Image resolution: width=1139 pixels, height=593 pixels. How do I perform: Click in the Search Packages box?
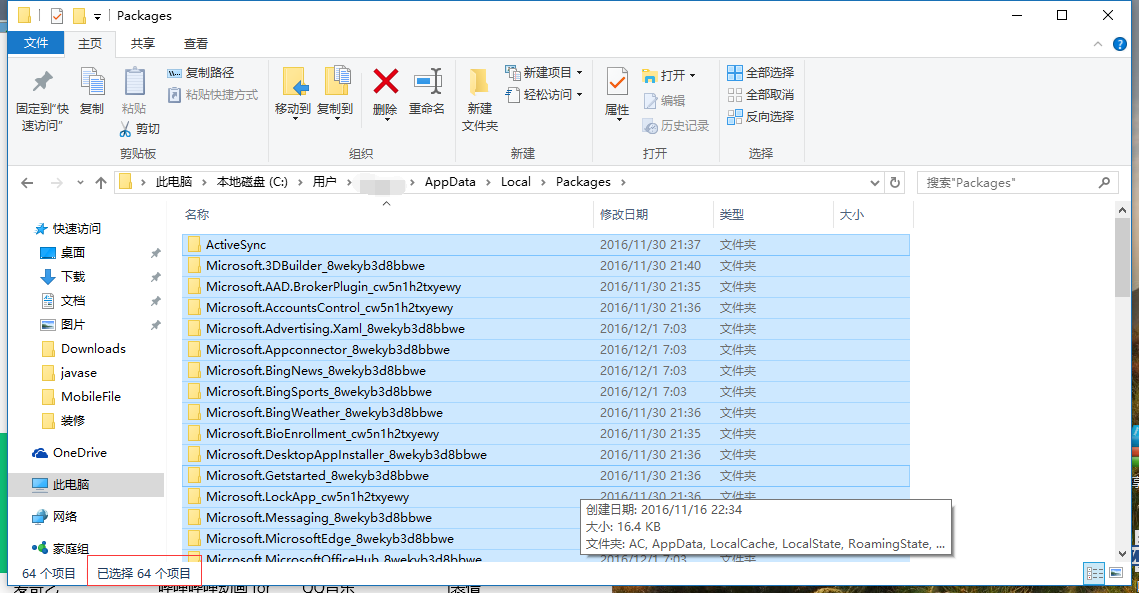click(1017, 182)
